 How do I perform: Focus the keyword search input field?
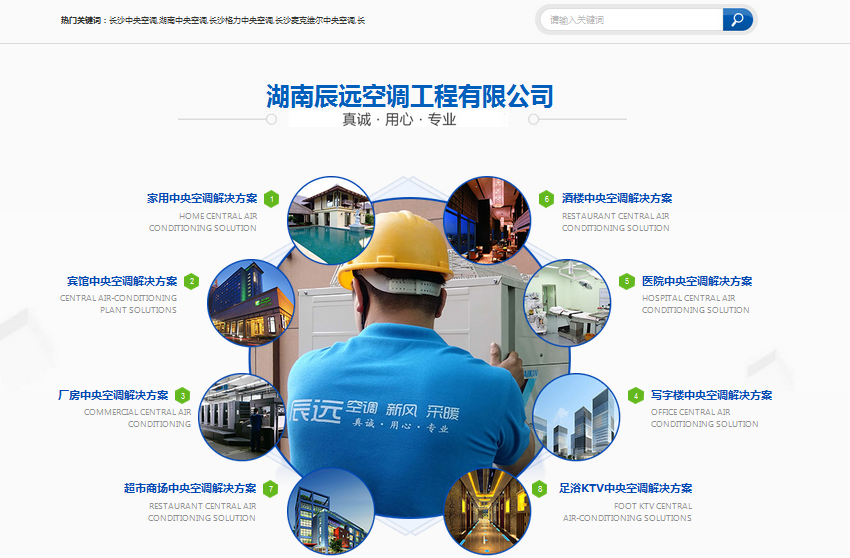point(632,20)
